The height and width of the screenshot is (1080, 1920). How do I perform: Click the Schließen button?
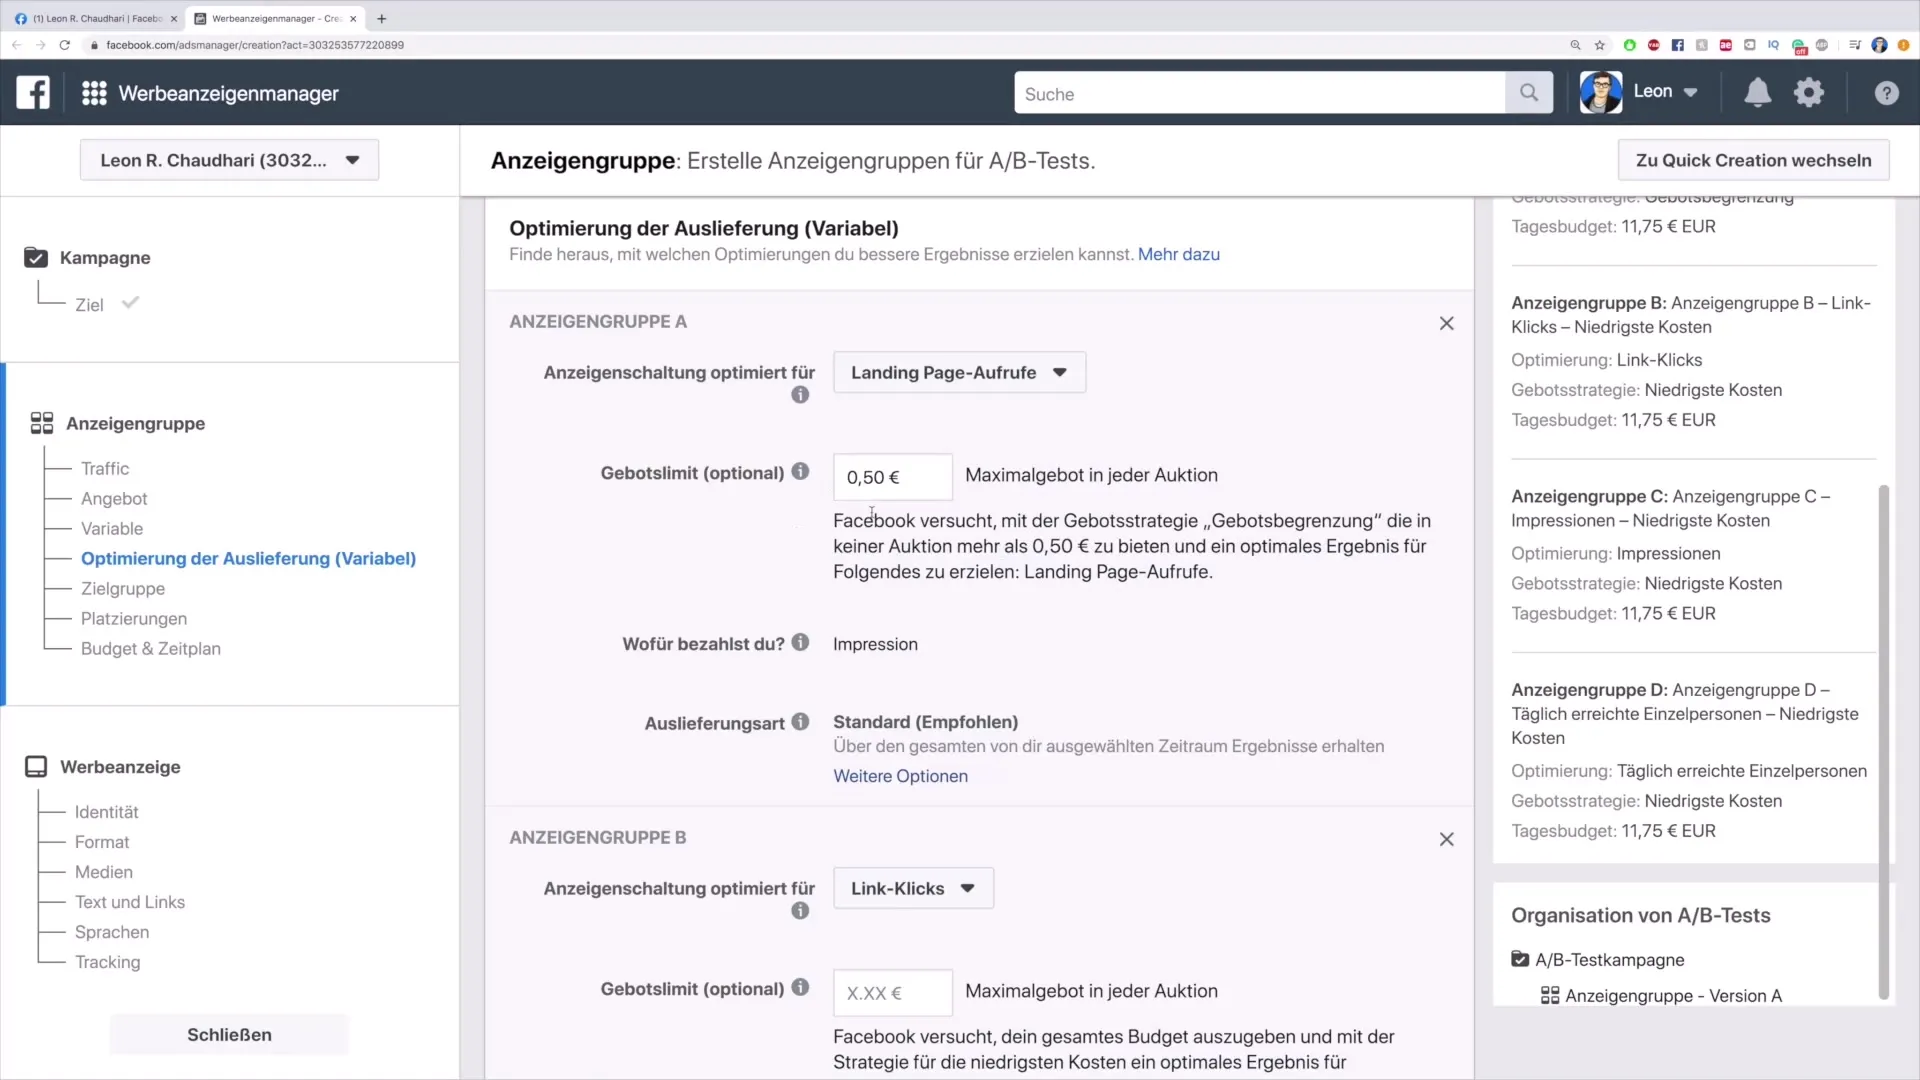tap(229, 1034)
